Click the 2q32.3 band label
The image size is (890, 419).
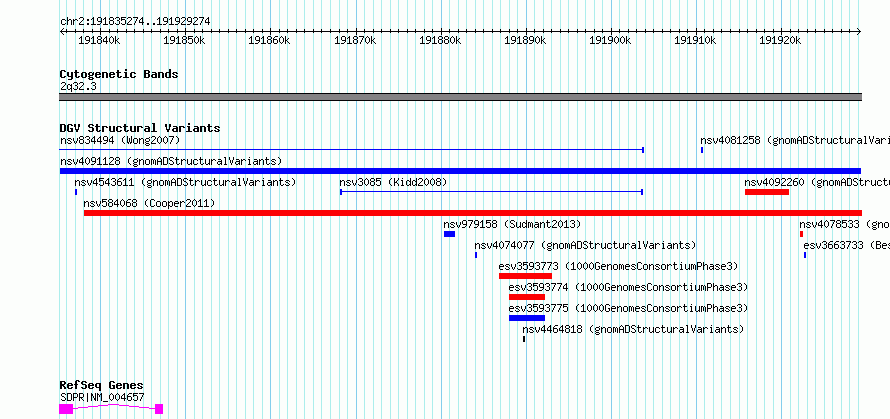[78, 86]
